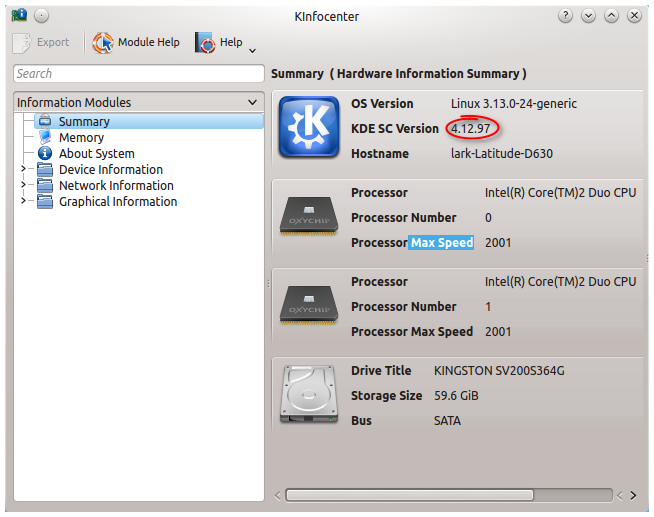654x517 pixels.
Task: Expand the Device Information tree node
Action: (x=23, y=170)
